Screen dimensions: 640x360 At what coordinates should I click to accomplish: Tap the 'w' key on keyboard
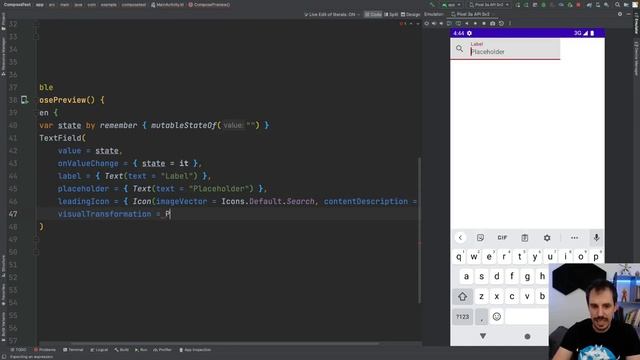tap(474, 257)
